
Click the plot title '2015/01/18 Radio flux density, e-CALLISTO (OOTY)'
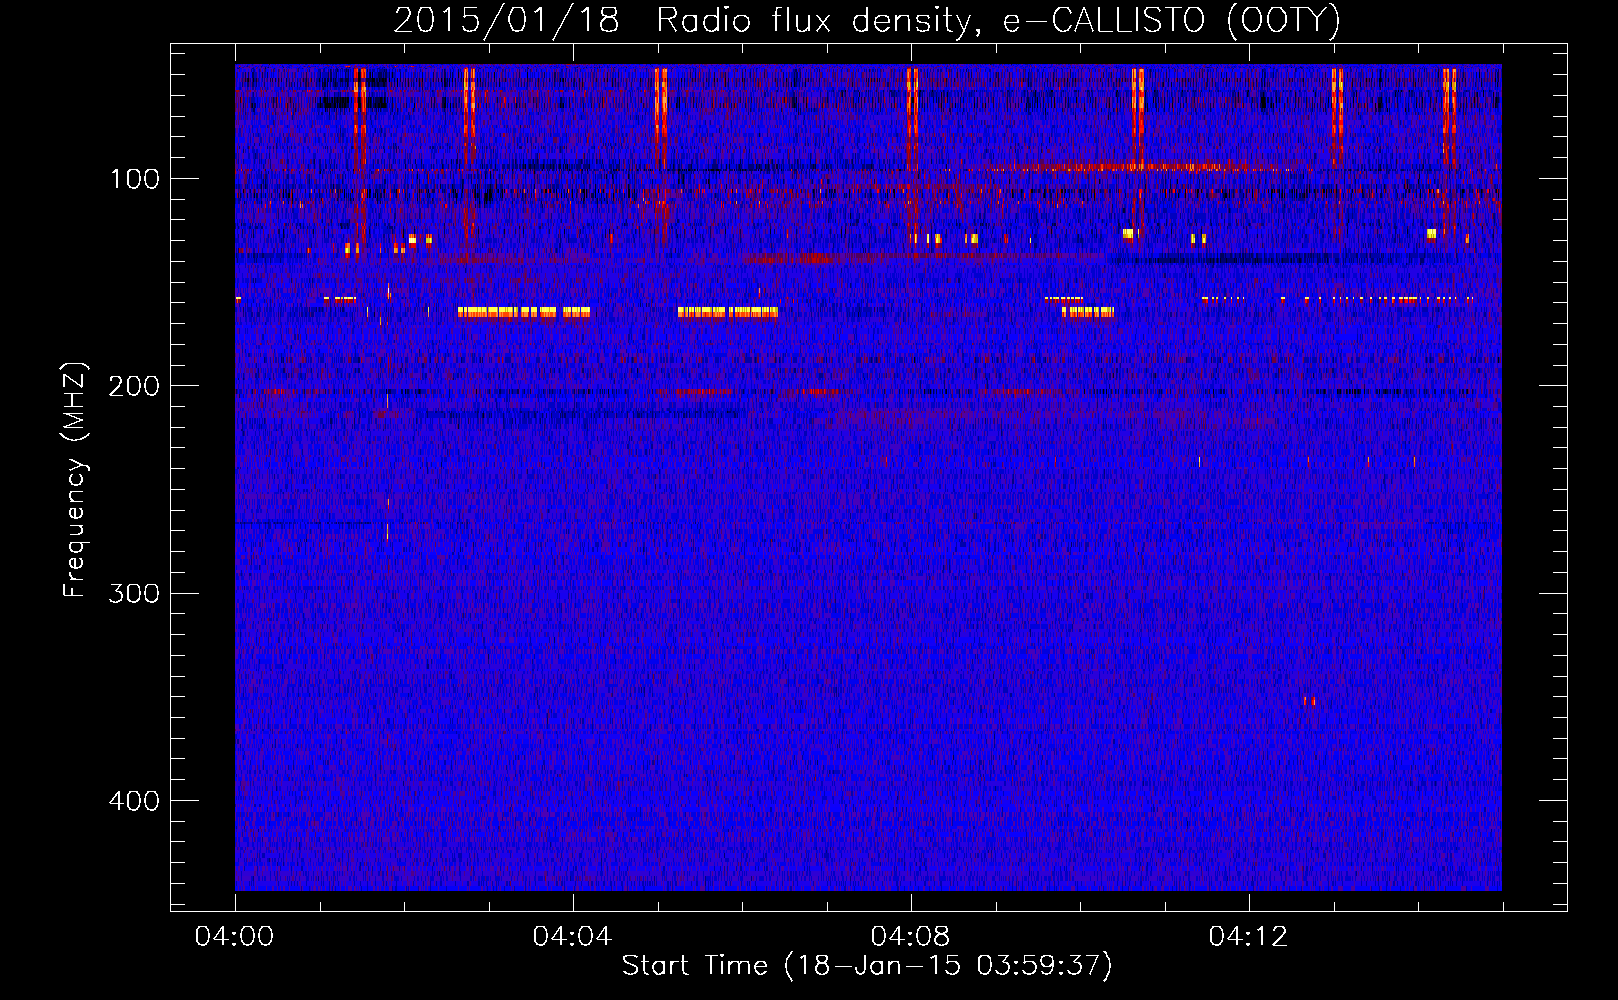pos(866,21)
